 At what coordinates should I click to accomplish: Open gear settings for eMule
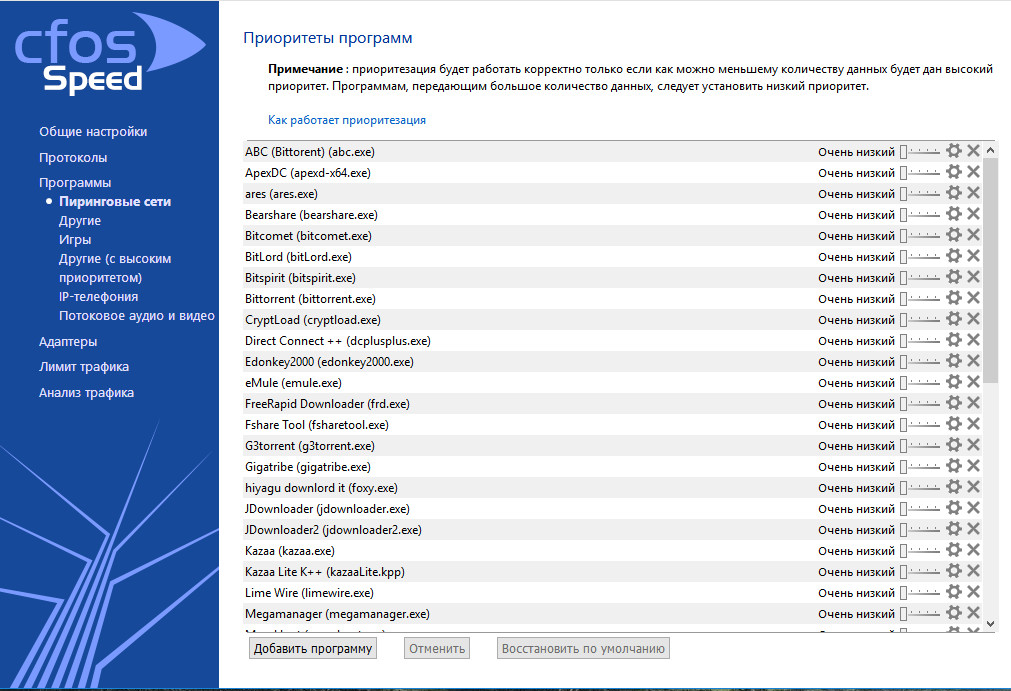pyautogui.click(x=954, y=382)
